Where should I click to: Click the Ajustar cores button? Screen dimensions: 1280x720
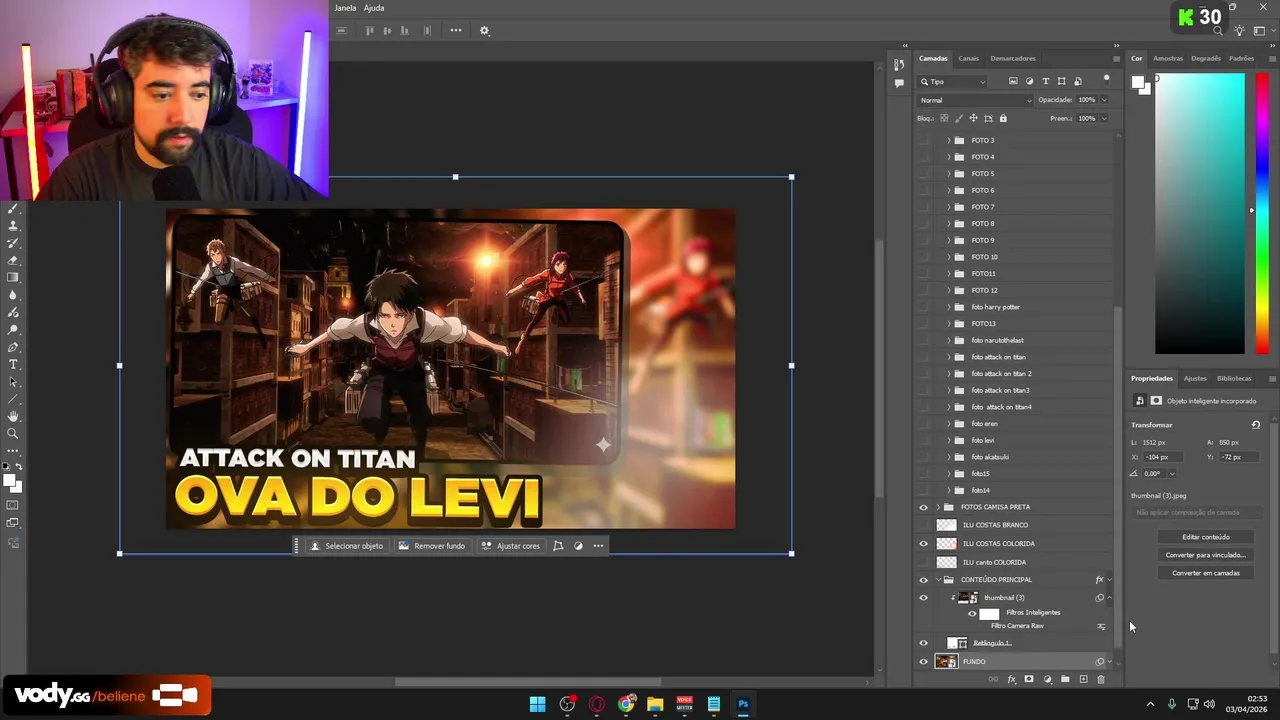[x=511, y=546]
